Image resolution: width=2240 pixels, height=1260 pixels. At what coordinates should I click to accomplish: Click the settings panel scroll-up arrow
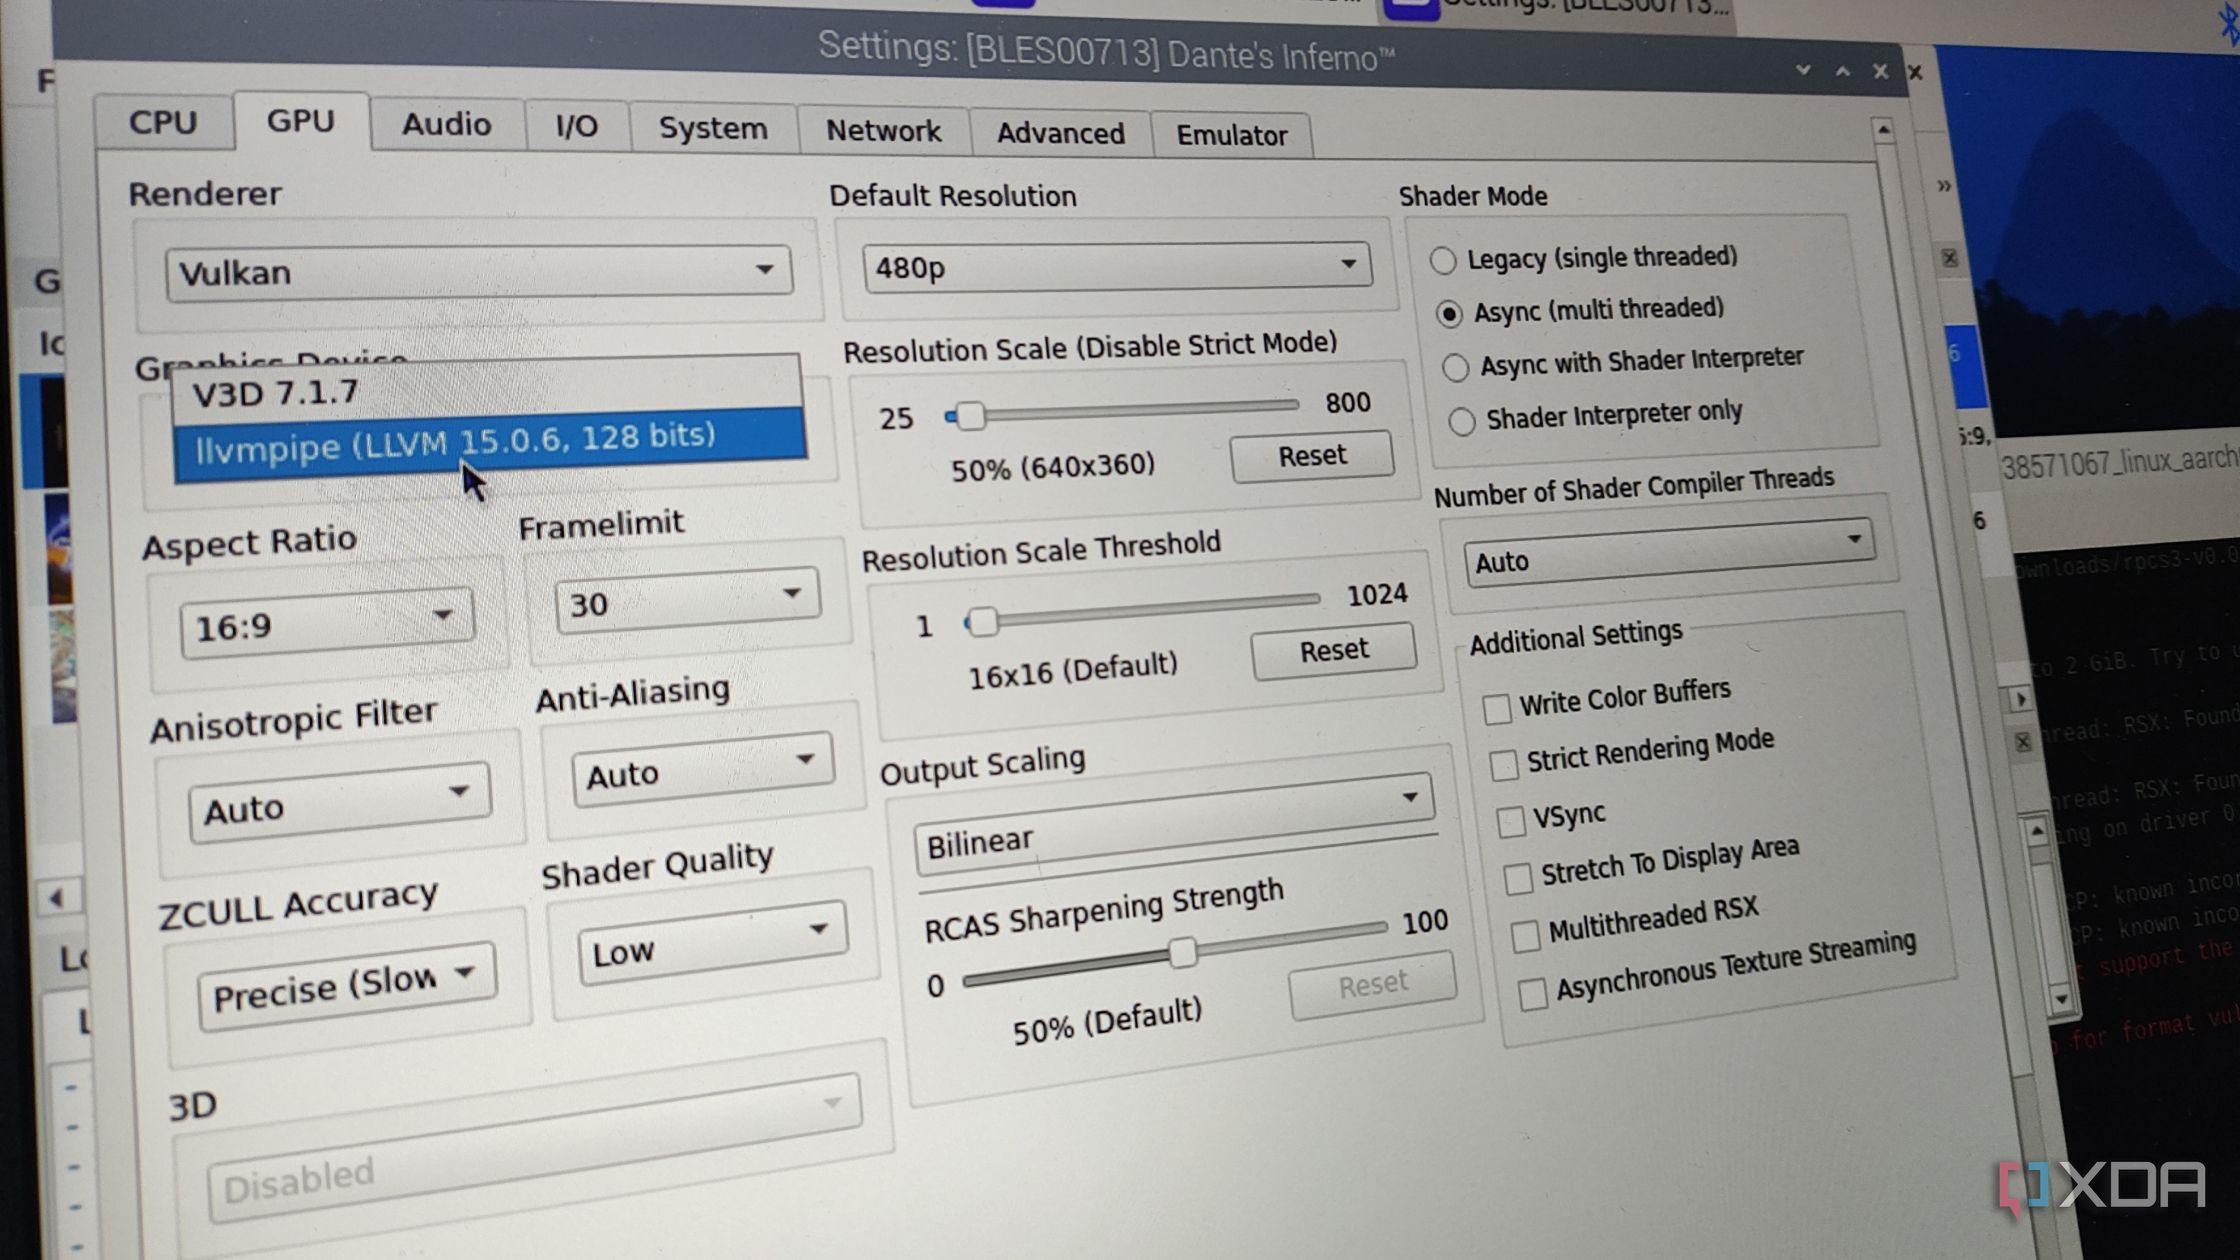point(1883,130)
